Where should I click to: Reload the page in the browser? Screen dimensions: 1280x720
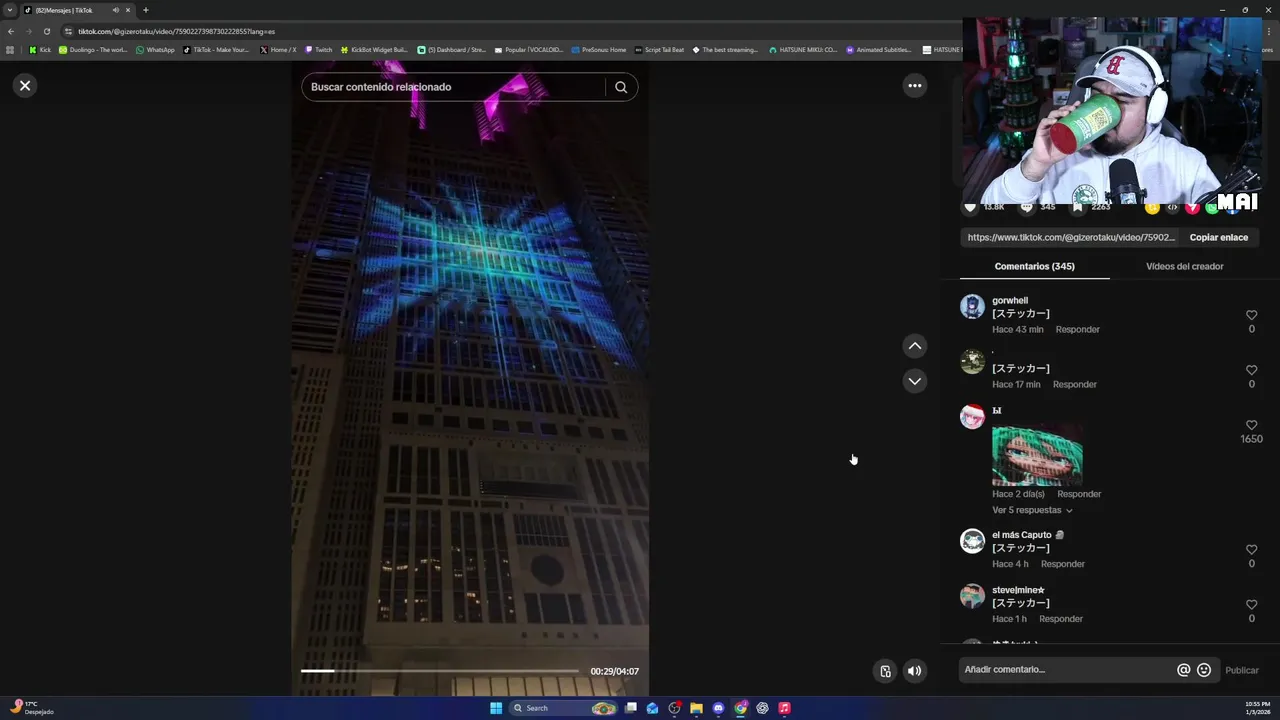point(46,31)
